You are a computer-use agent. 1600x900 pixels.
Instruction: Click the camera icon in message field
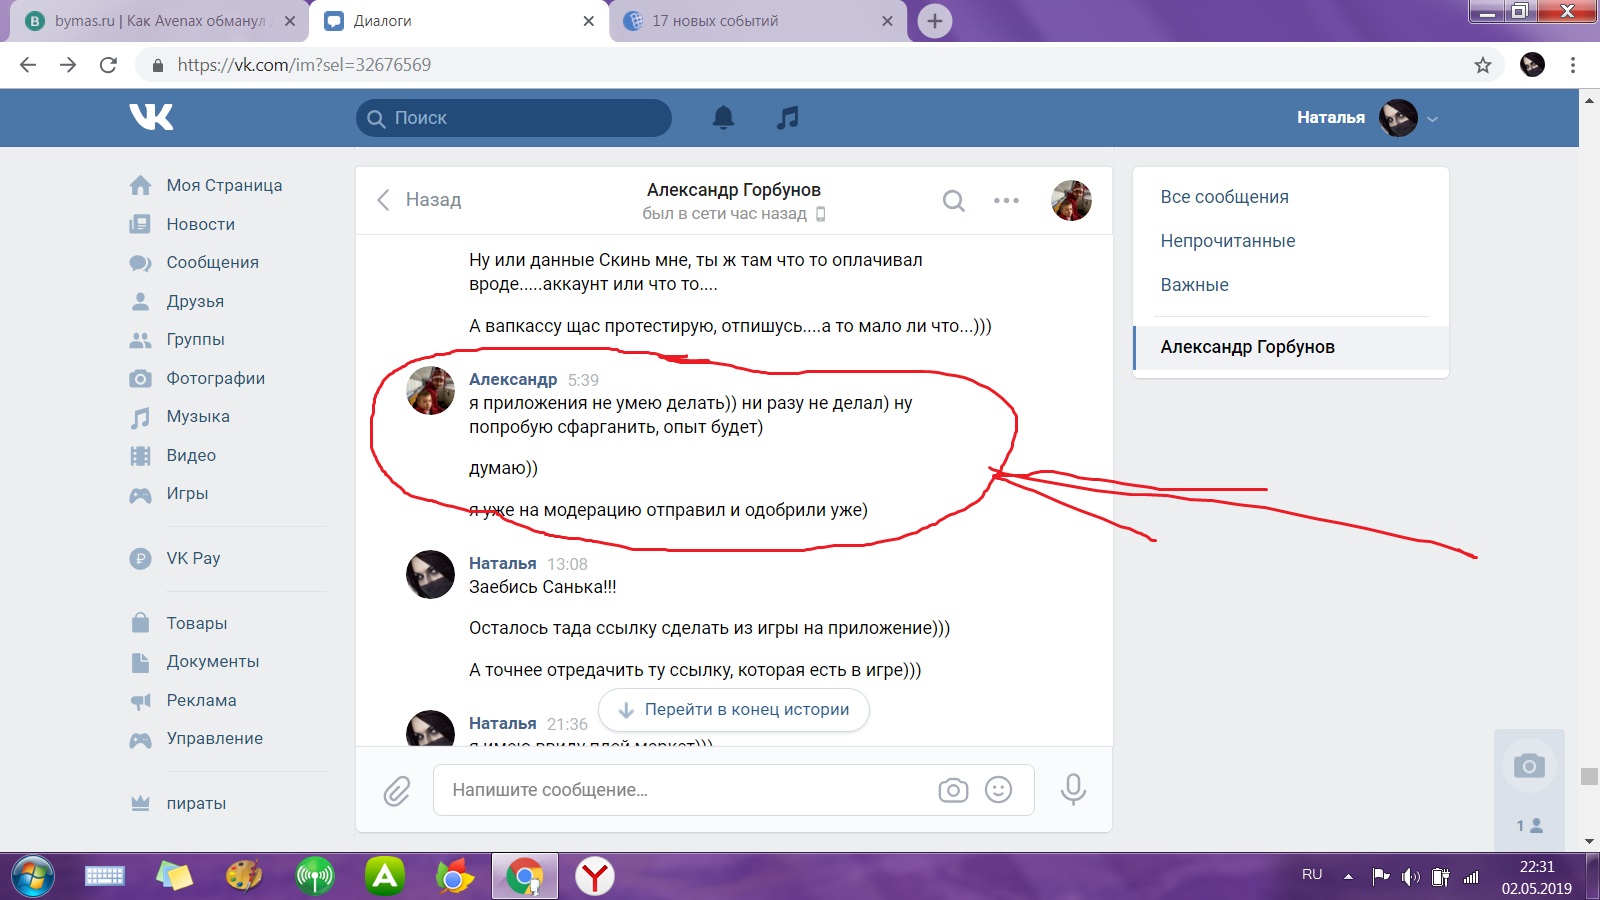point(953,790)
